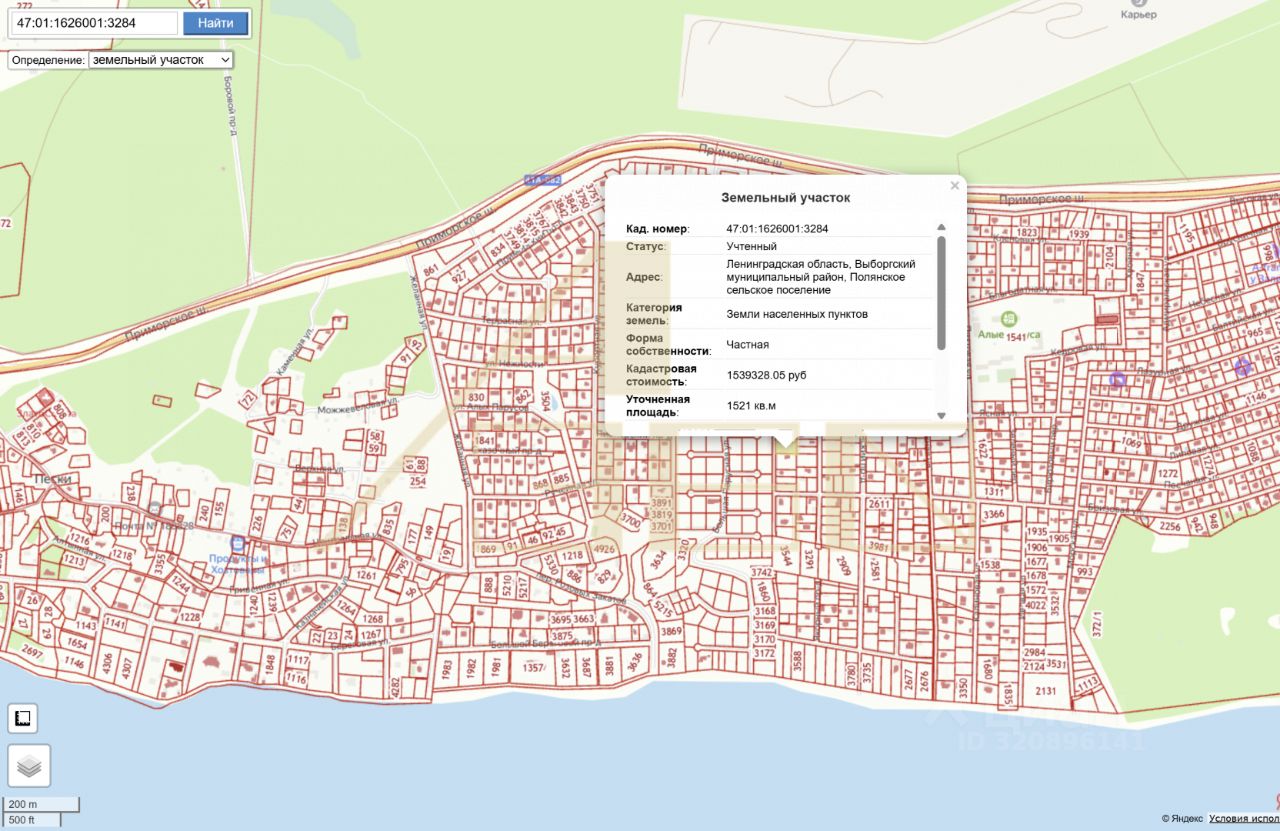Click the Яндекс copyright label

tap(1183, 819)
